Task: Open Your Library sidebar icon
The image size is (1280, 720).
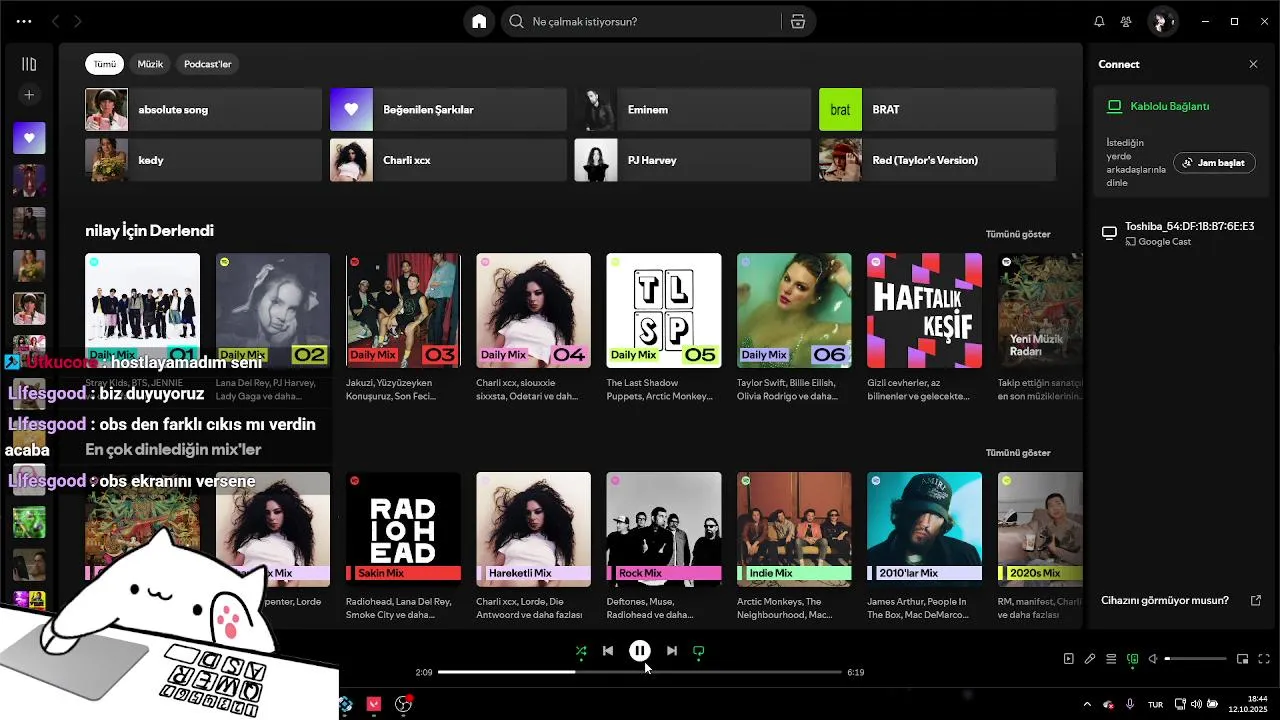Action: coord(29,64)
